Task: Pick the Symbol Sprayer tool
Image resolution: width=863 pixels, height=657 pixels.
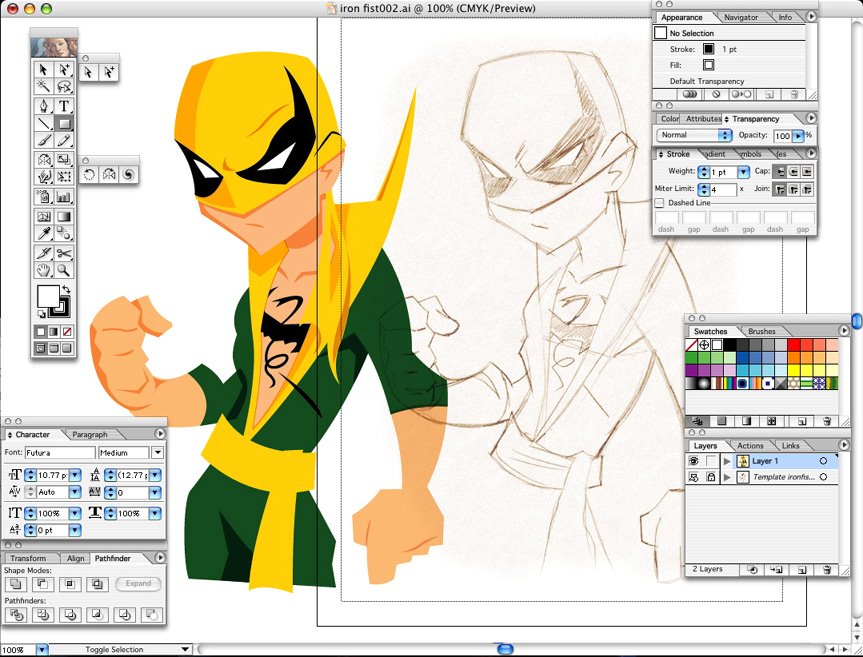Action: (x=43, y=196)
